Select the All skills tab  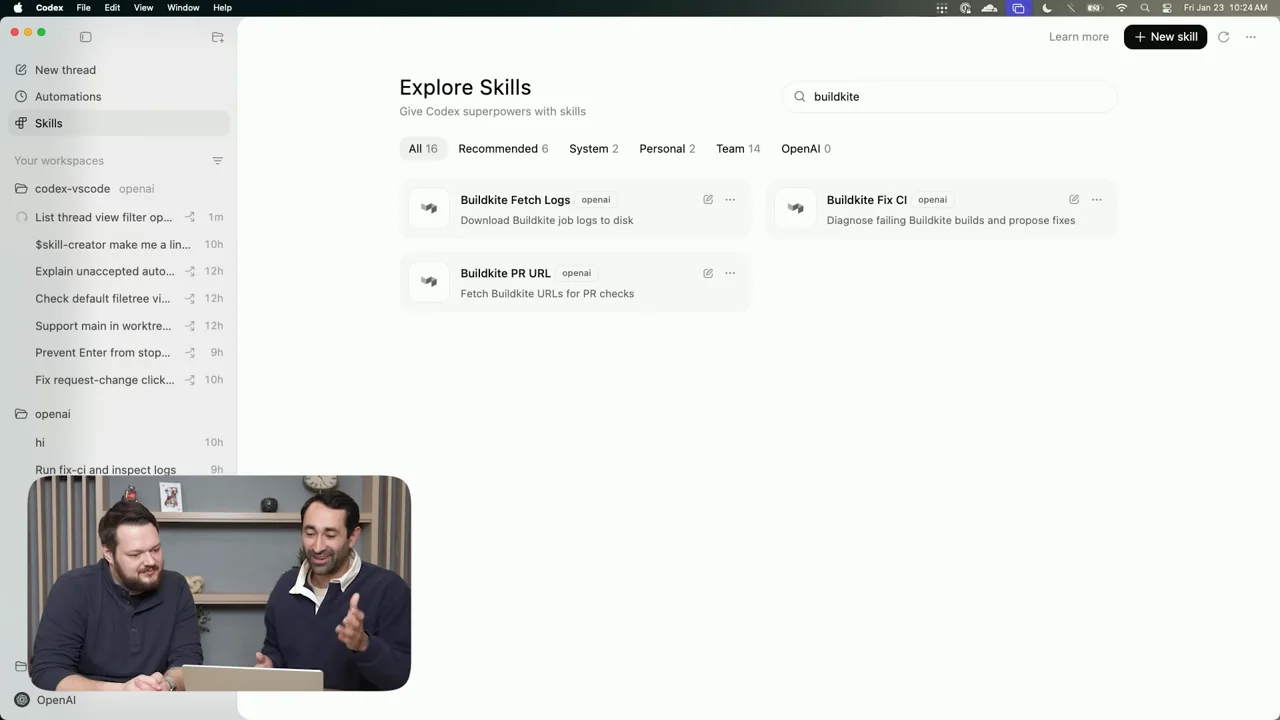coord(423,149)
